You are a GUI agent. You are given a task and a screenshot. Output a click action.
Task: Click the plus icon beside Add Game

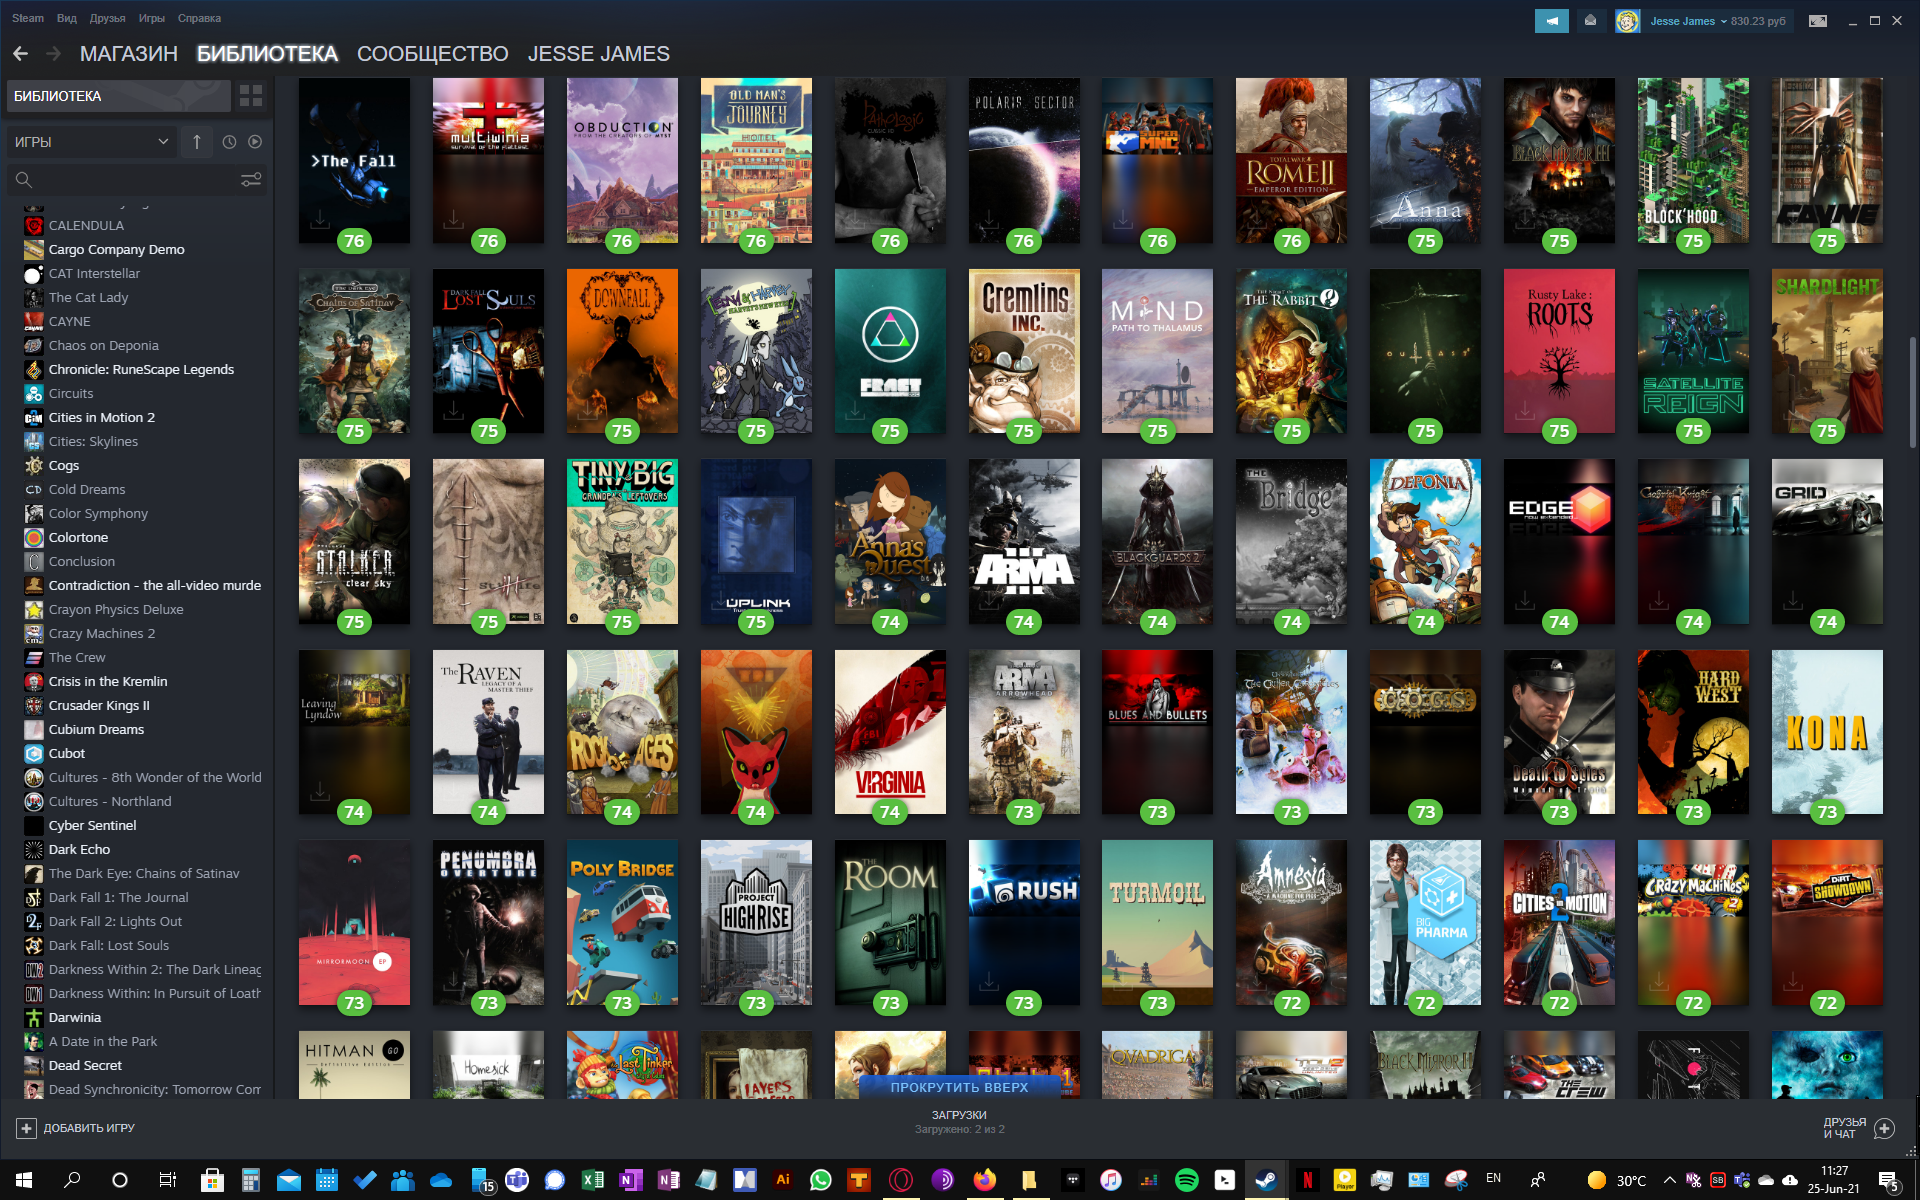coord(26,1128)
